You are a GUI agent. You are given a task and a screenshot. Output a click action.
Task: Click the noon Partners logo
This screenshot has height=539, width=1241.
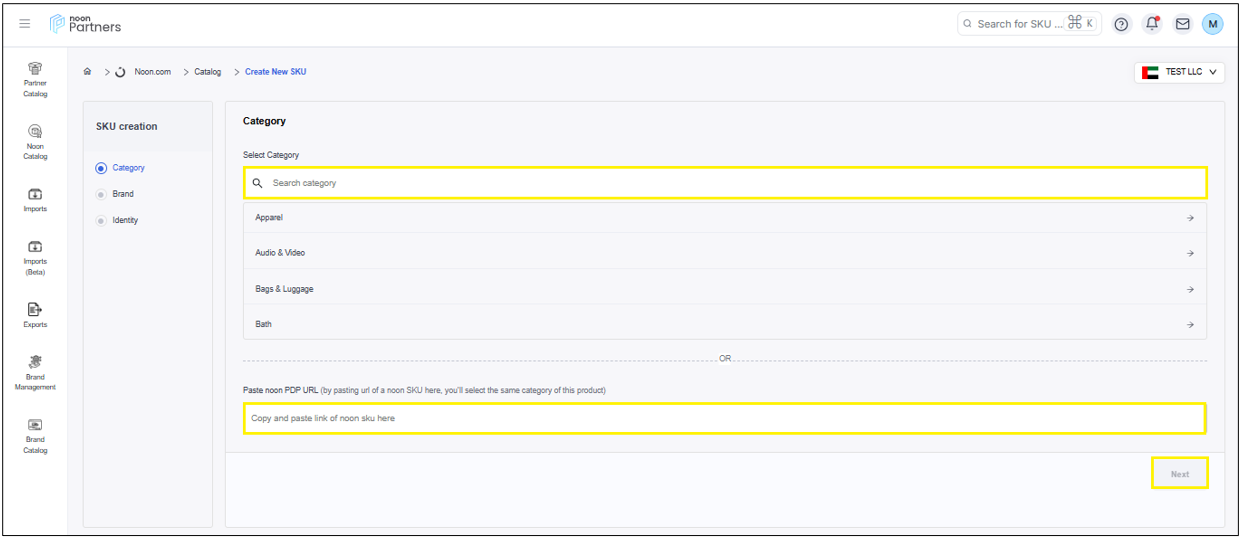(x=86, y=23)
